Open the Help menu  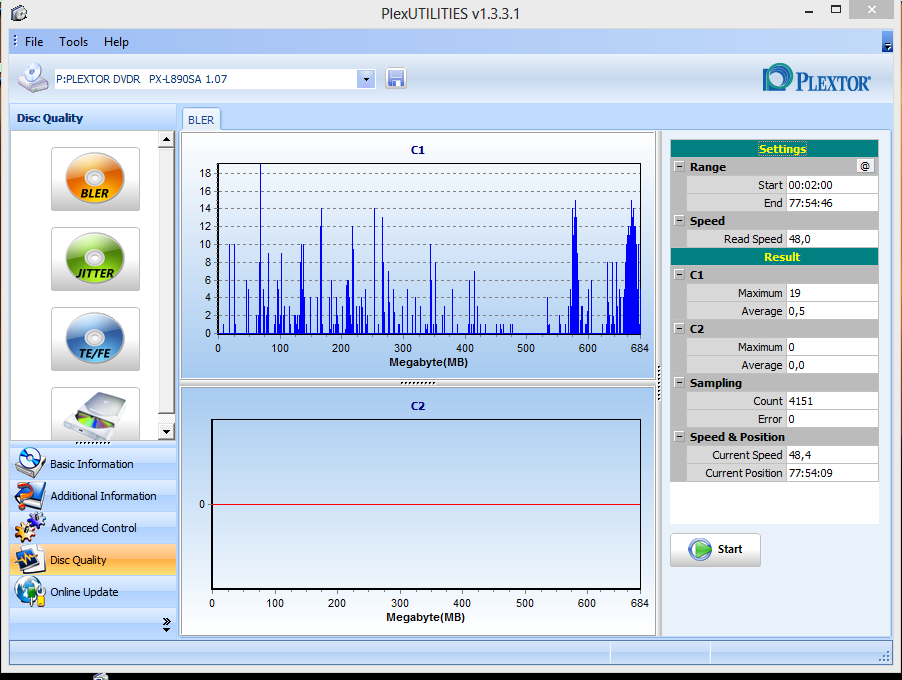[116, 42]
